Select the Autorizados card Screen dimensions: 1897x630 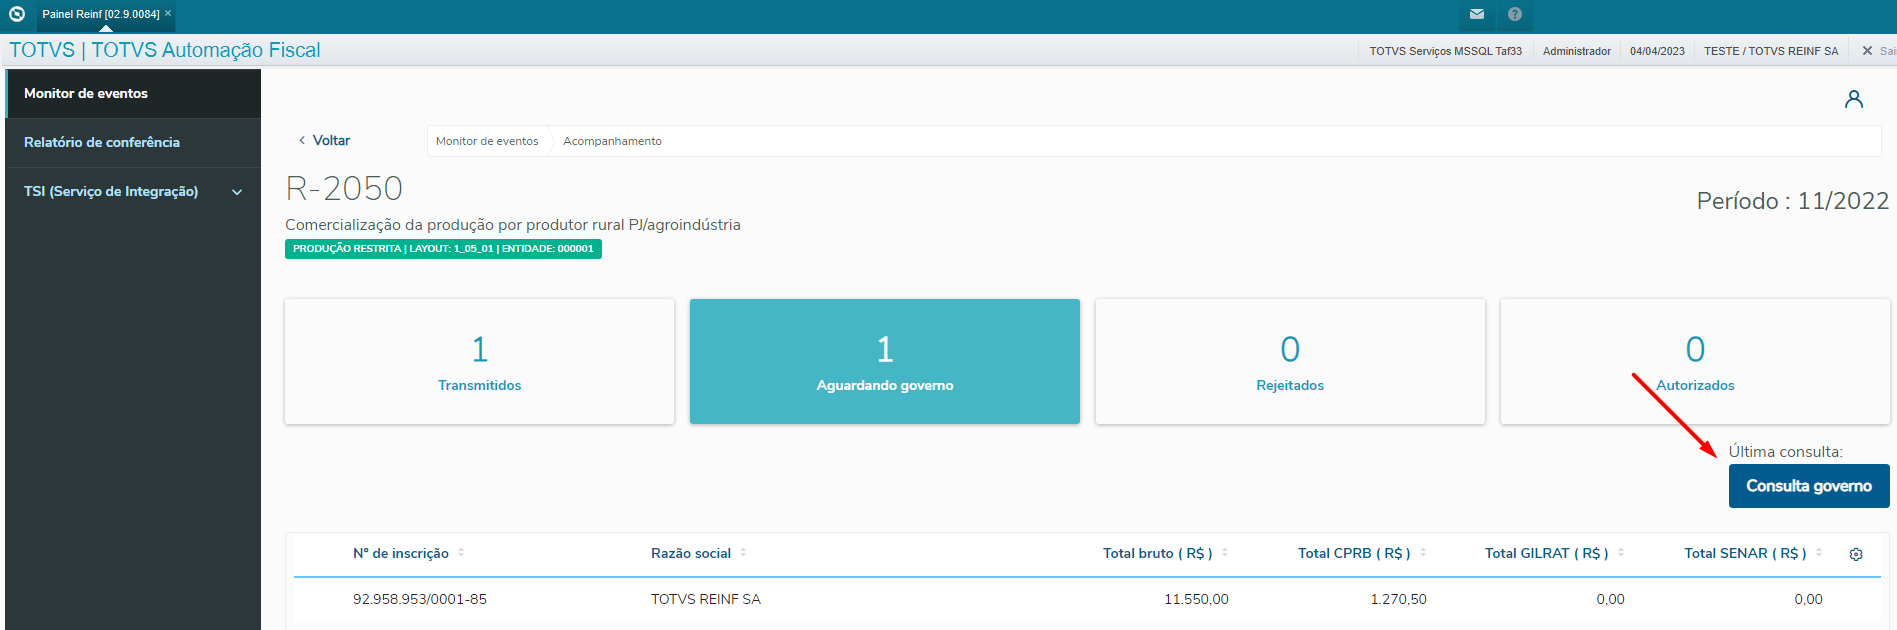point(1695,361)
